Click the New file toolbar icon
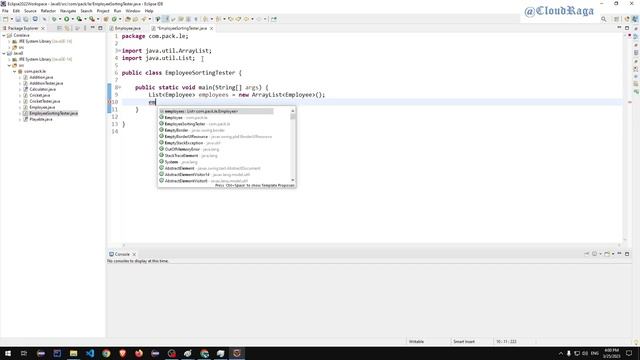The height and width of the screenshot is (360, 640). click(x=5, y=19)
